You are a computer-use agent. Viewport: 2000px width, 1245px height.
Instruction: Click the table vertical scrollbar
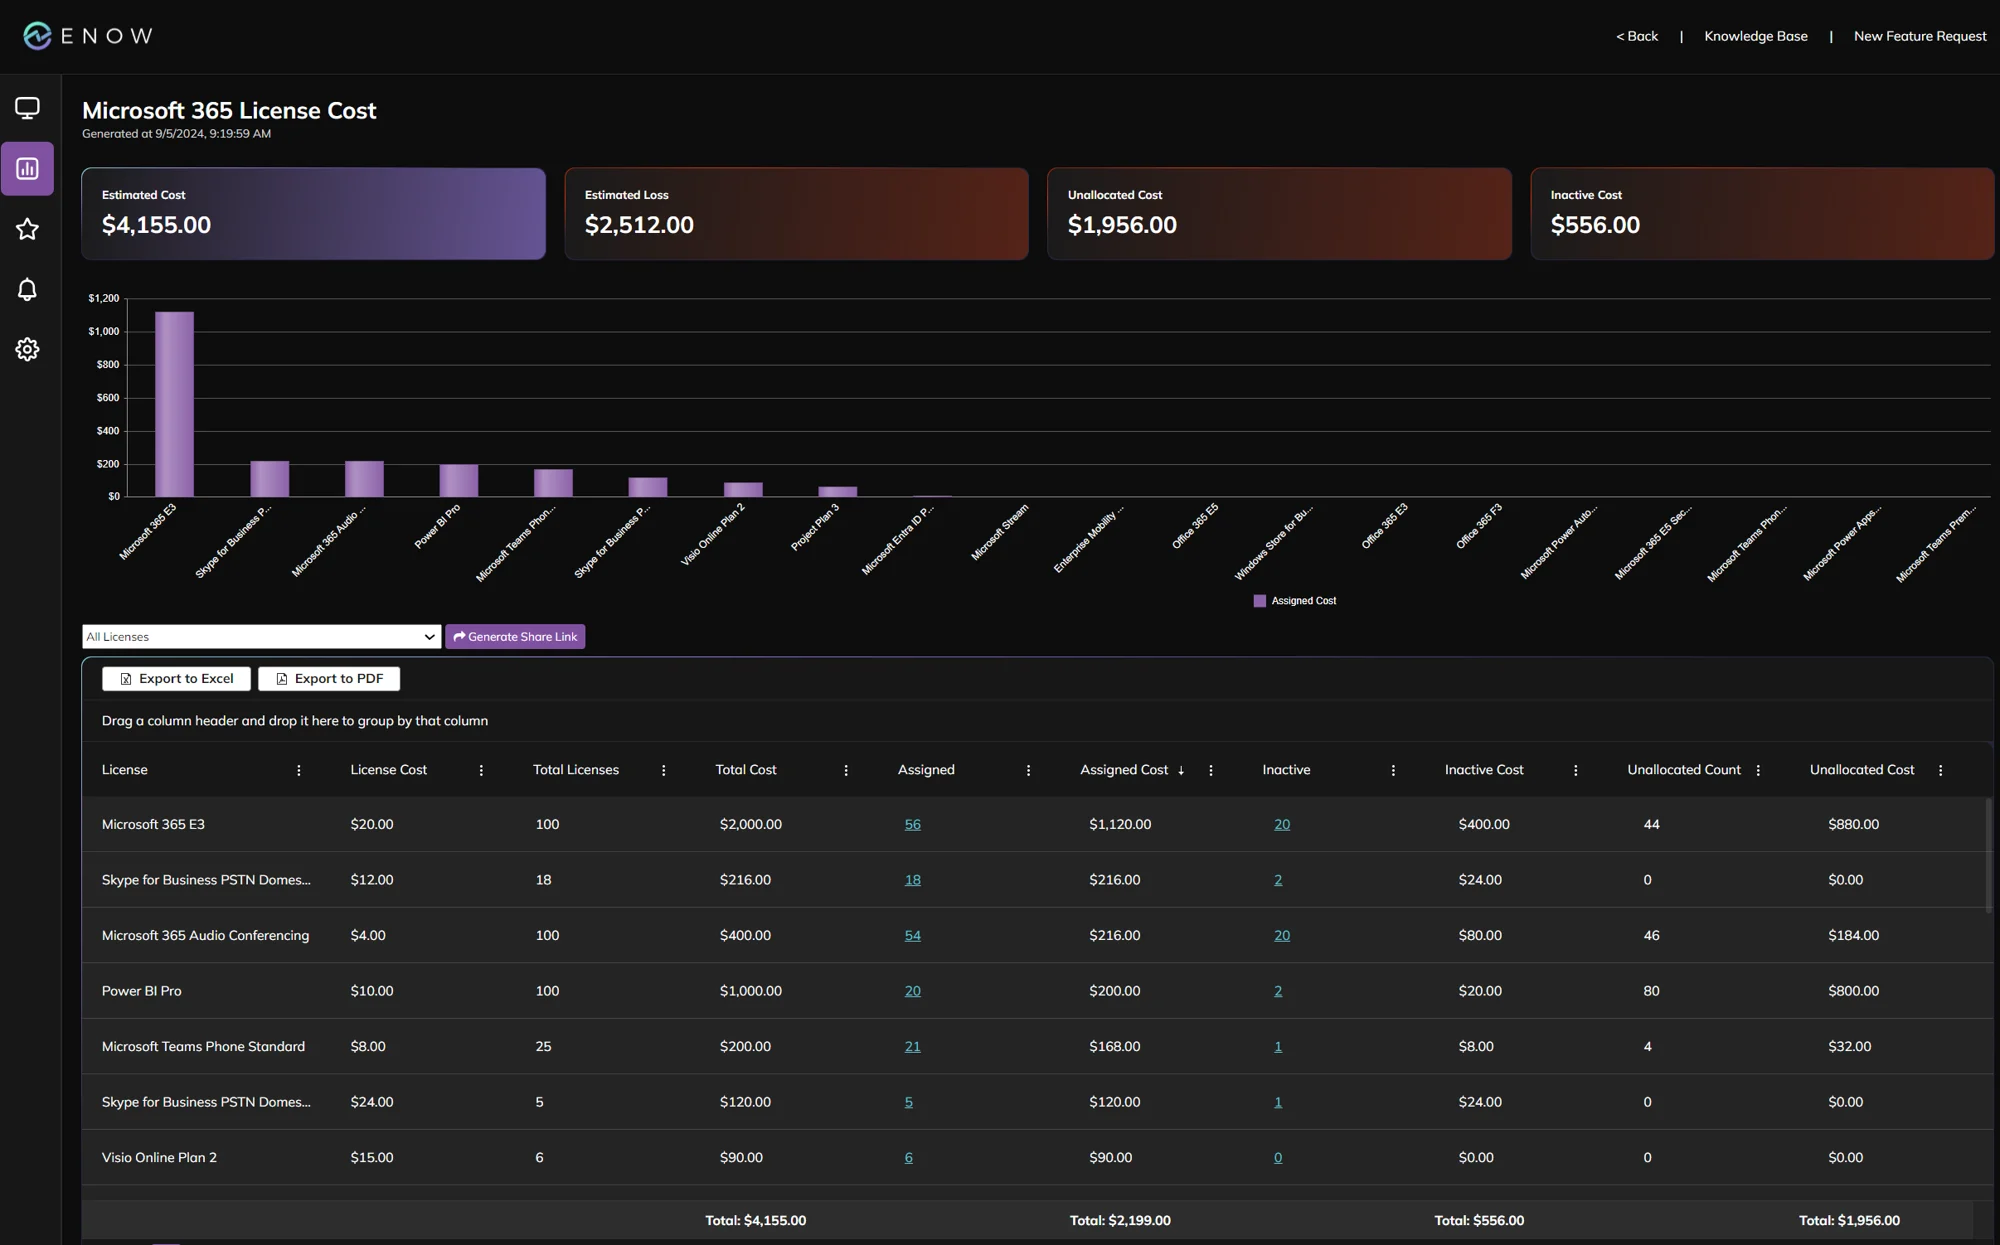pos(1988,855)
